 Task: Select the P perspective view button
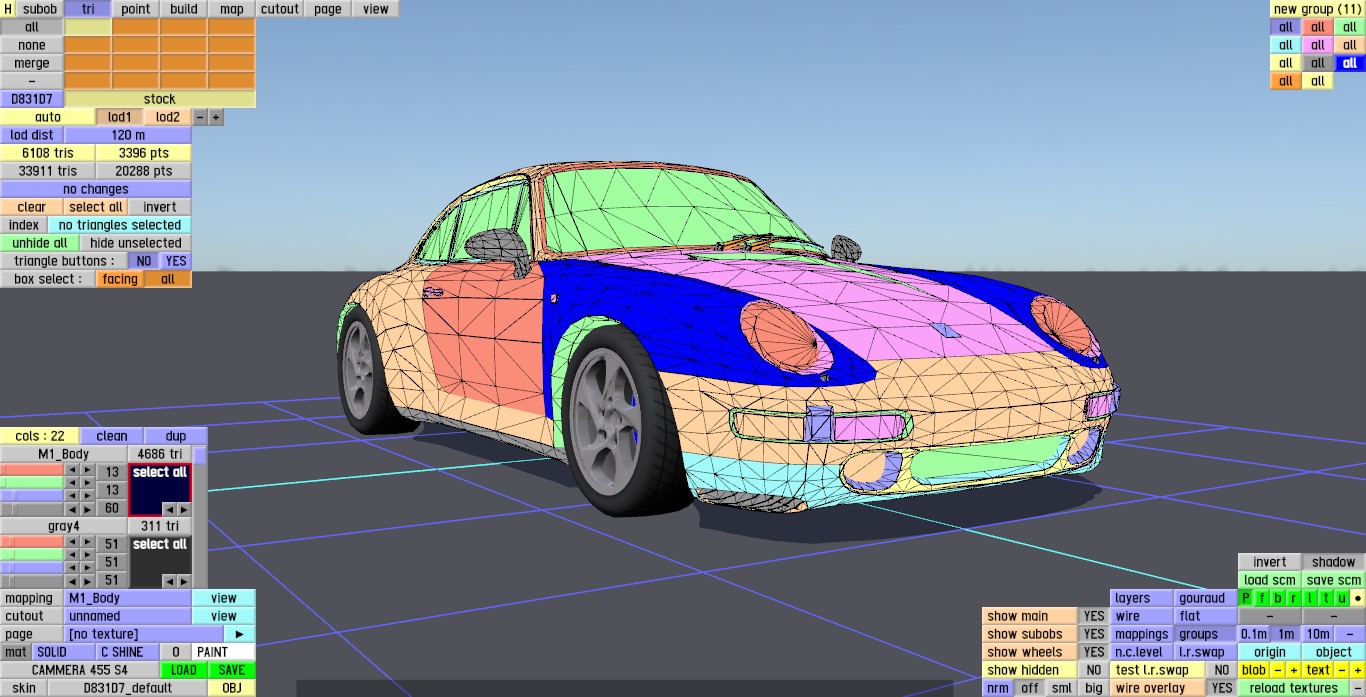click(x=1246, y=598)
